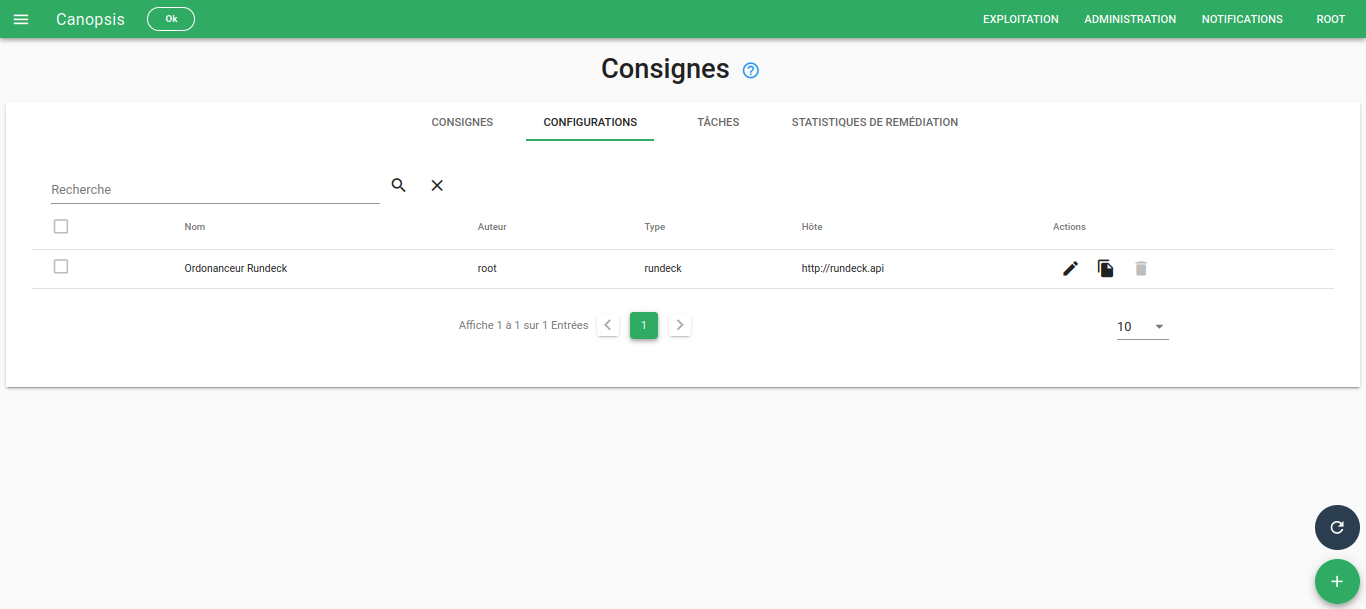The width and height of the screenshot is (1366, 609).
Task: Click the http://rundeck.api host cell
Action: point(843,268)
